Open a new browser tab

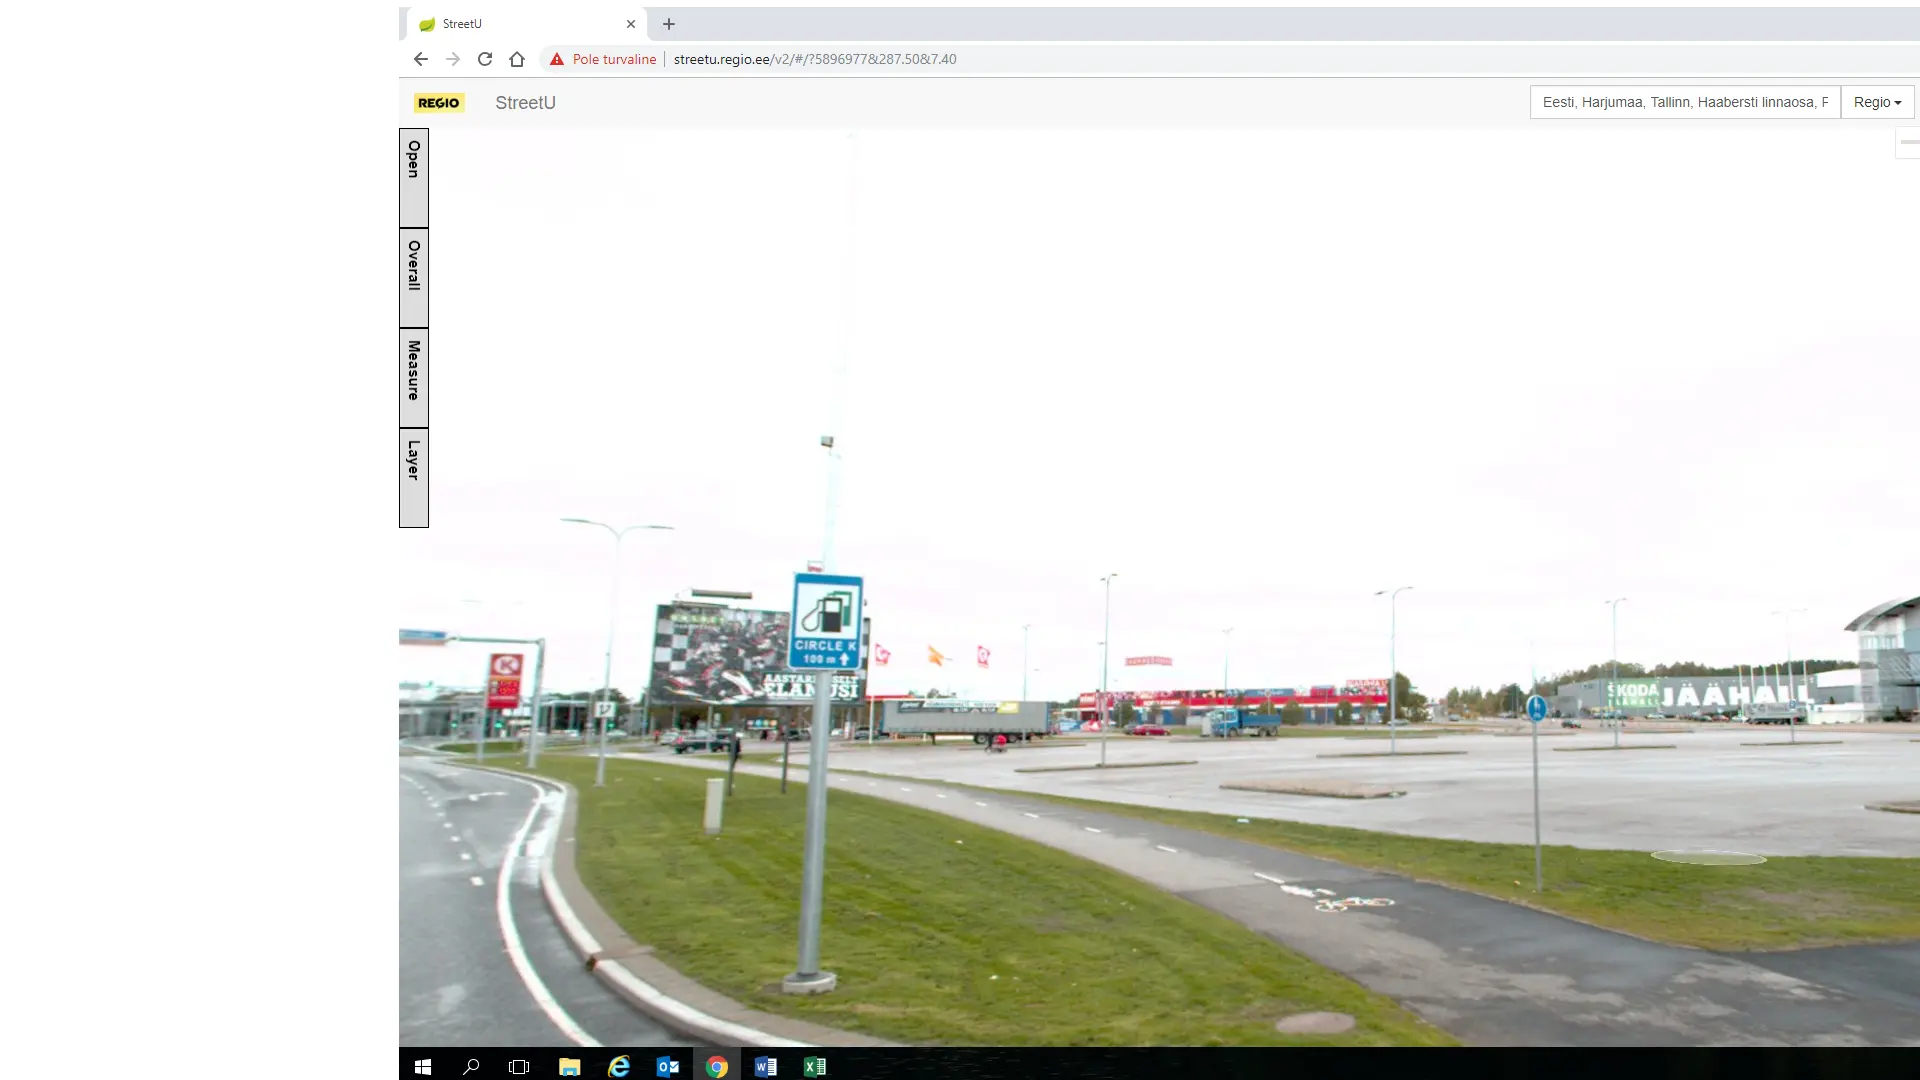click(669, 24)
